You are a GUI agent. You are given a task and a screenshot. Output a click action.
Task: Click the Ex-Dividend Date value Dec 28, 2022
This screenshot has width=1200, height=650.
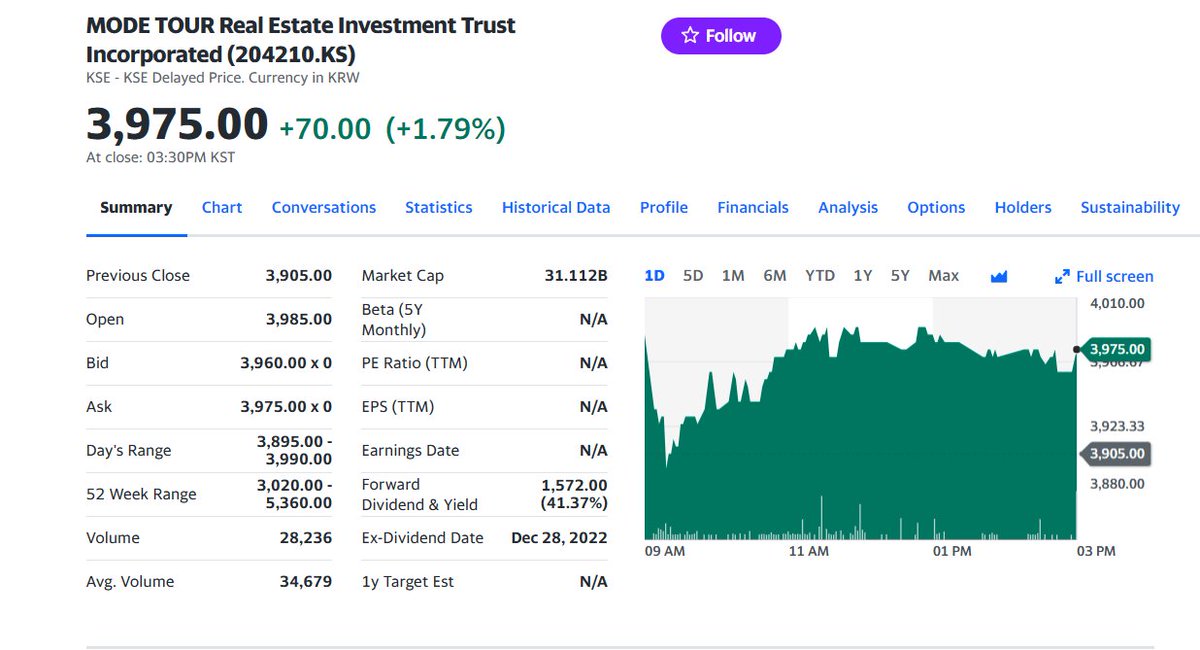(x=560, y=538)
